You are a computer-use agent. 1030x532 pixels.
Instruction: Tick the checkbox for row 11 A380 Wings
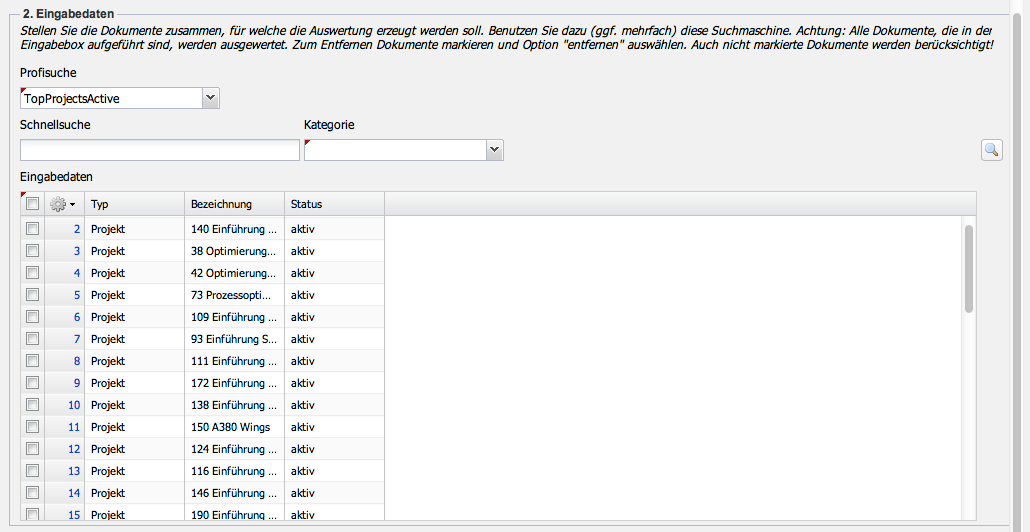click(32, 427)
